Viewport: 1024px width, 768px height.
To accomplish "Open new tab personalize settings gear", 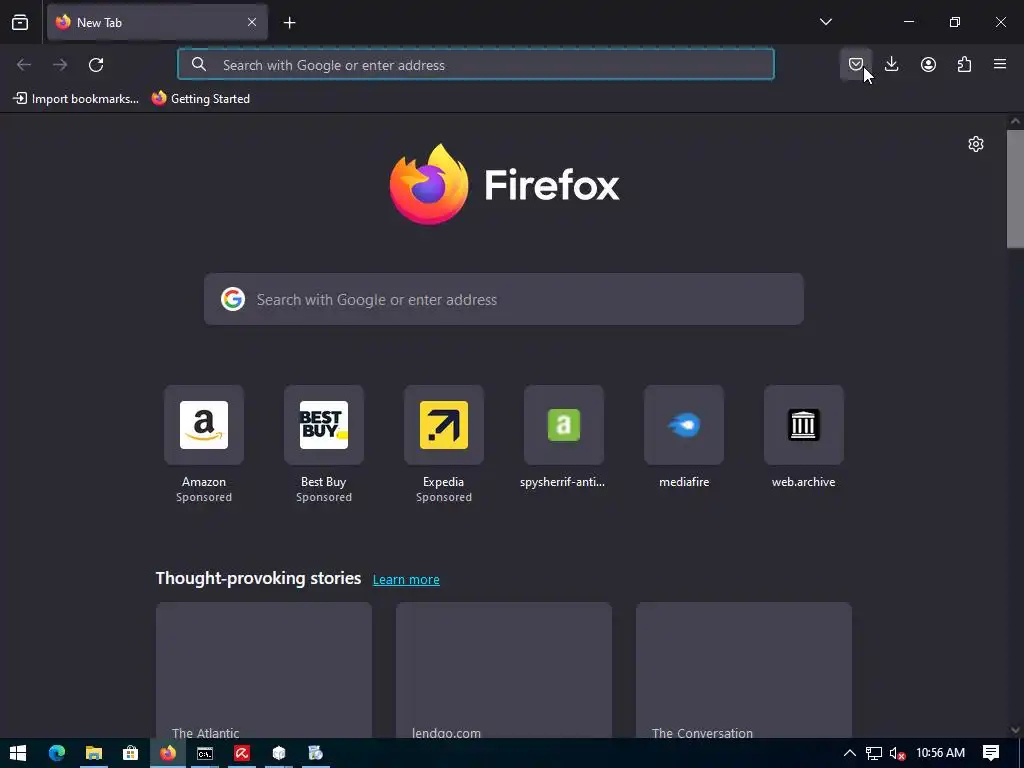I will (x=976, y=144).
